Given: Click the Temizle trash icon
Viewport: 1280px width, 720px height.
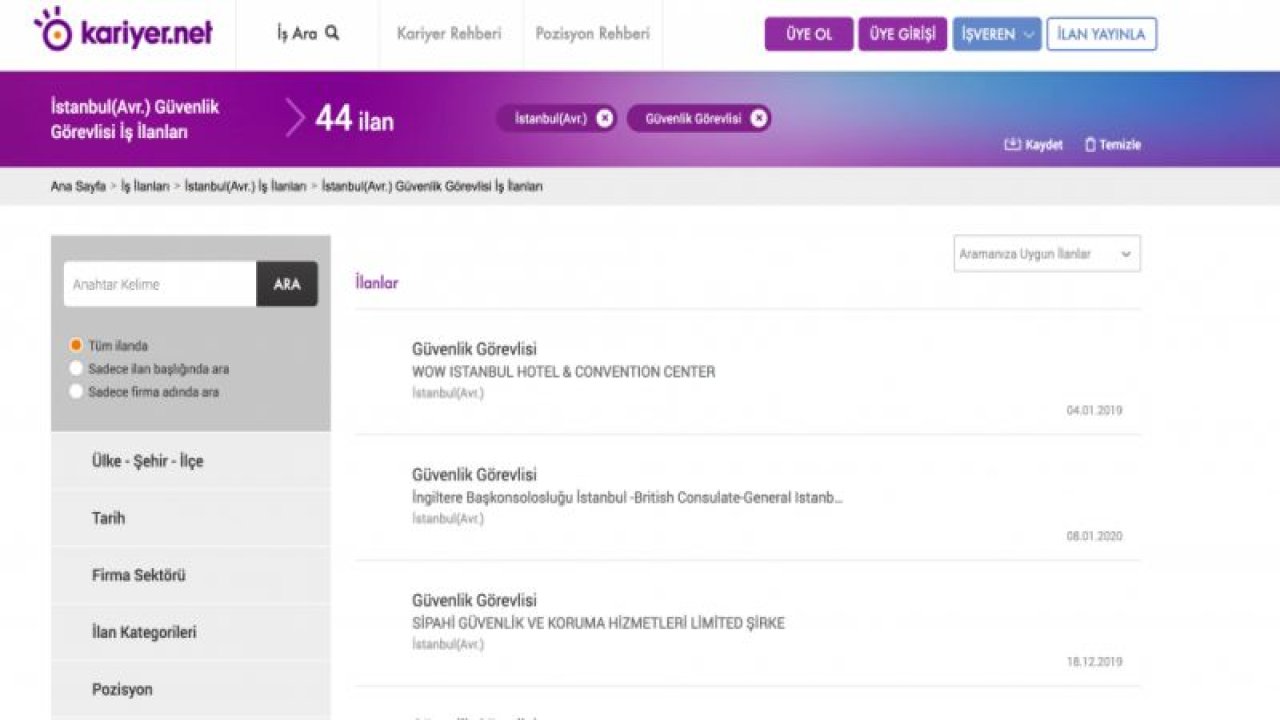Looking at the screenshot, I should click(1090, 145).
